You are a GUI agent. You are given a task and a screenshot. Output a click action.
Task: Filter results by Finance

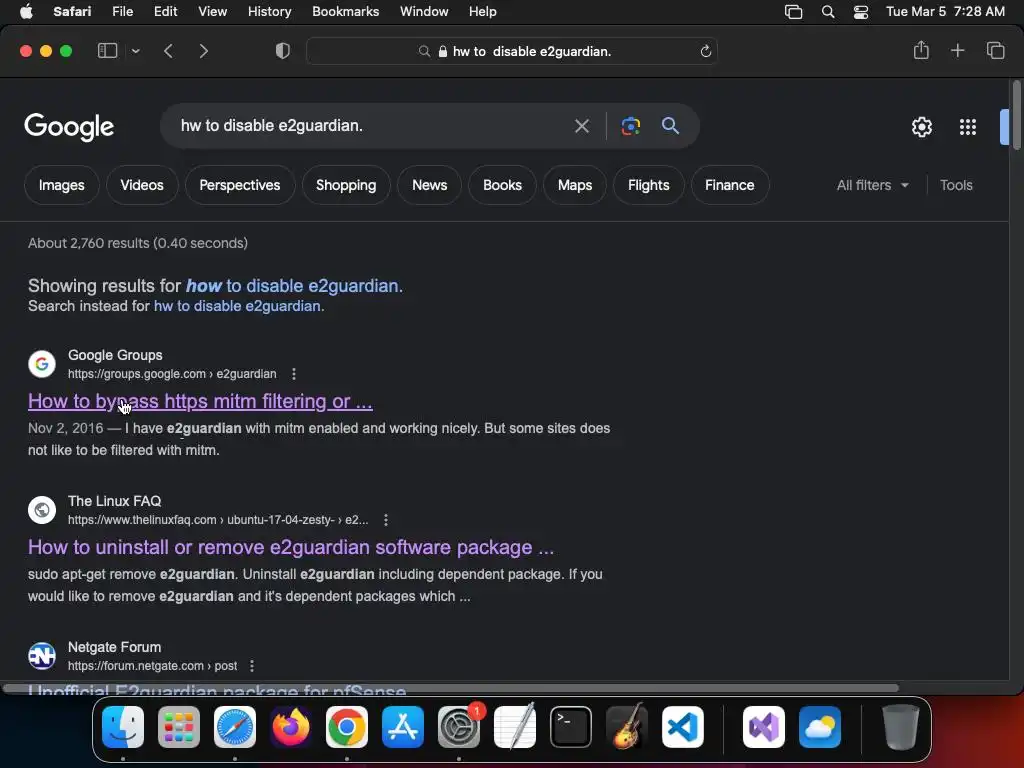729,185
